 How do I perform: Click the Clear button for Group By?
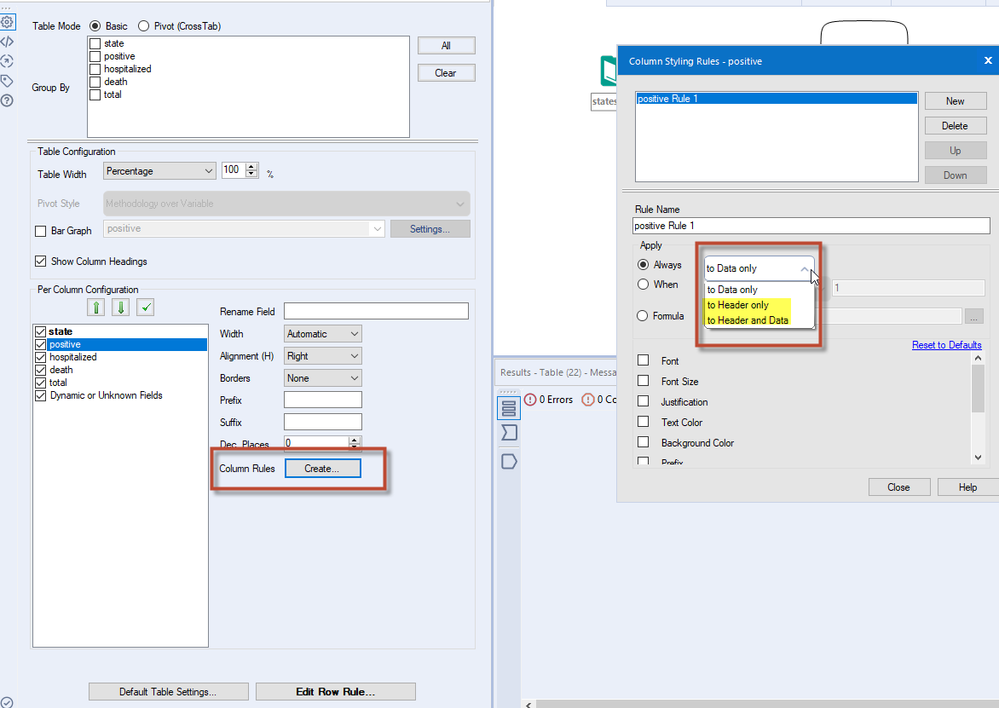pos(446,73)
